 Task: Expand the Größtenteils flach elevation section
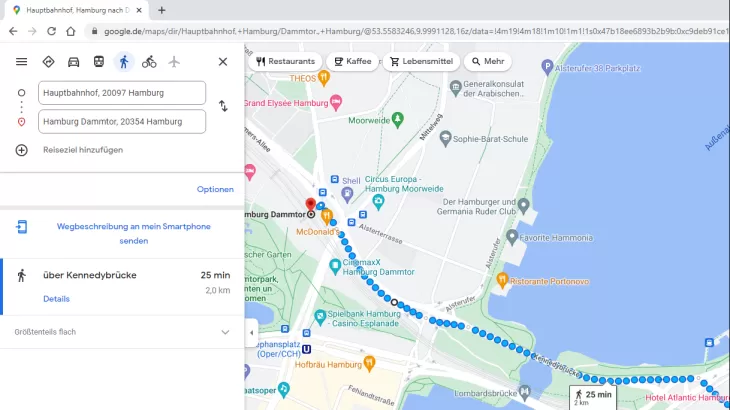point(224,332)
